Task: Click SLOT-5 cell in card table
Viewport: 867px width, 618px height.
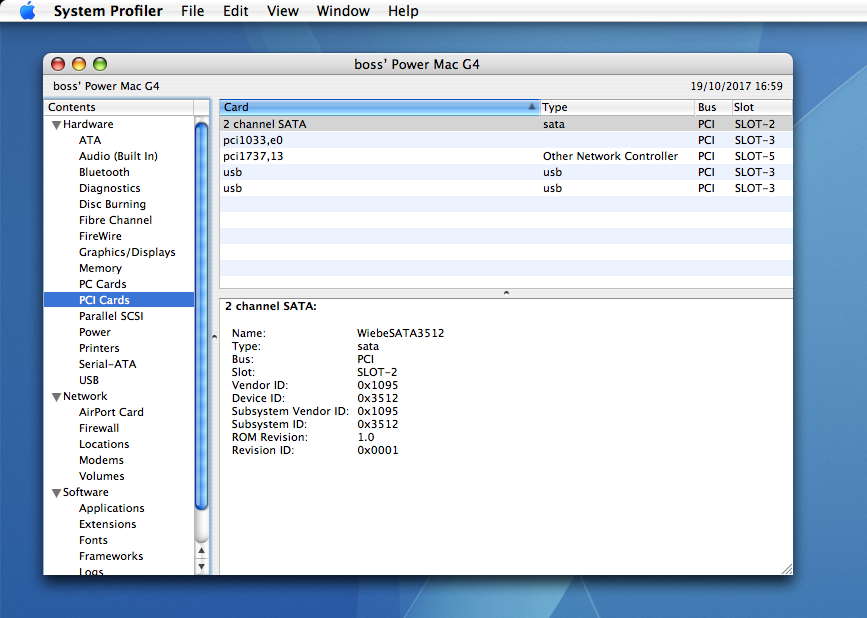Action: pos(754,156)
